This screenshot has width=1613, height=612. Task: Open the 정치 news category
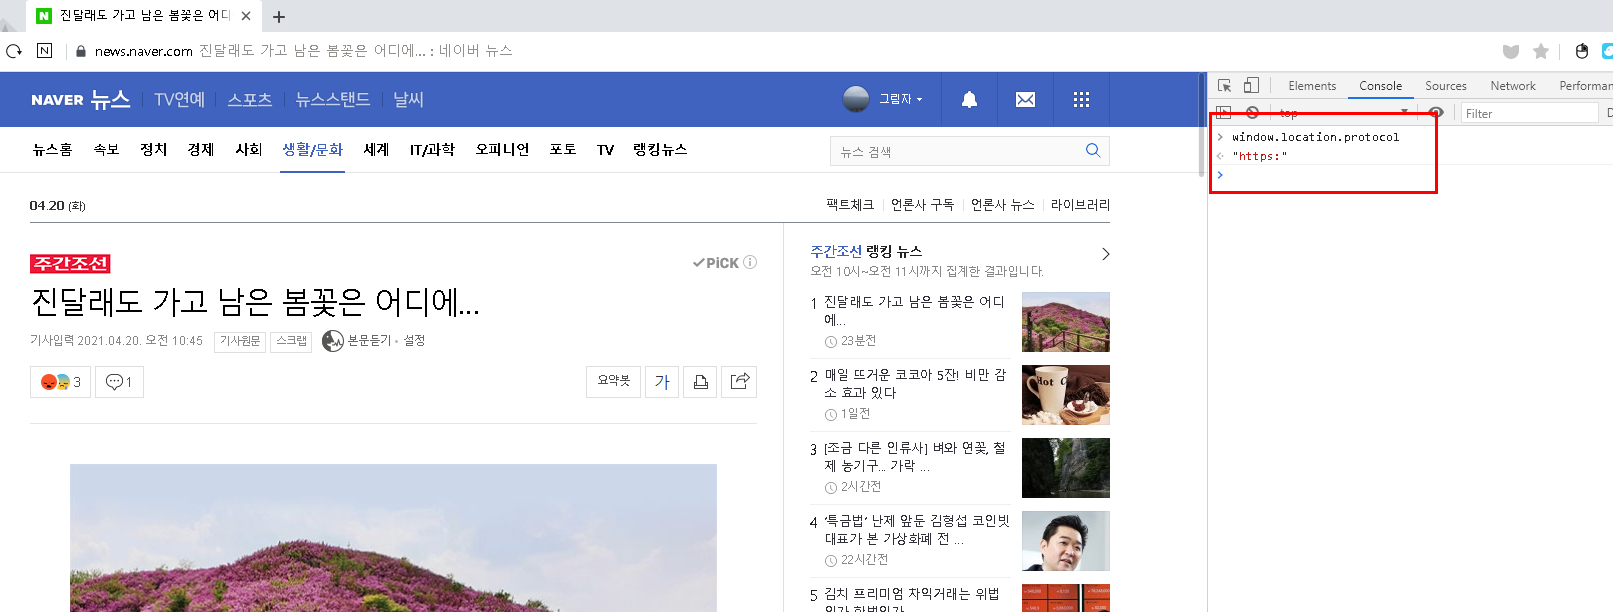tap(153, 150)
